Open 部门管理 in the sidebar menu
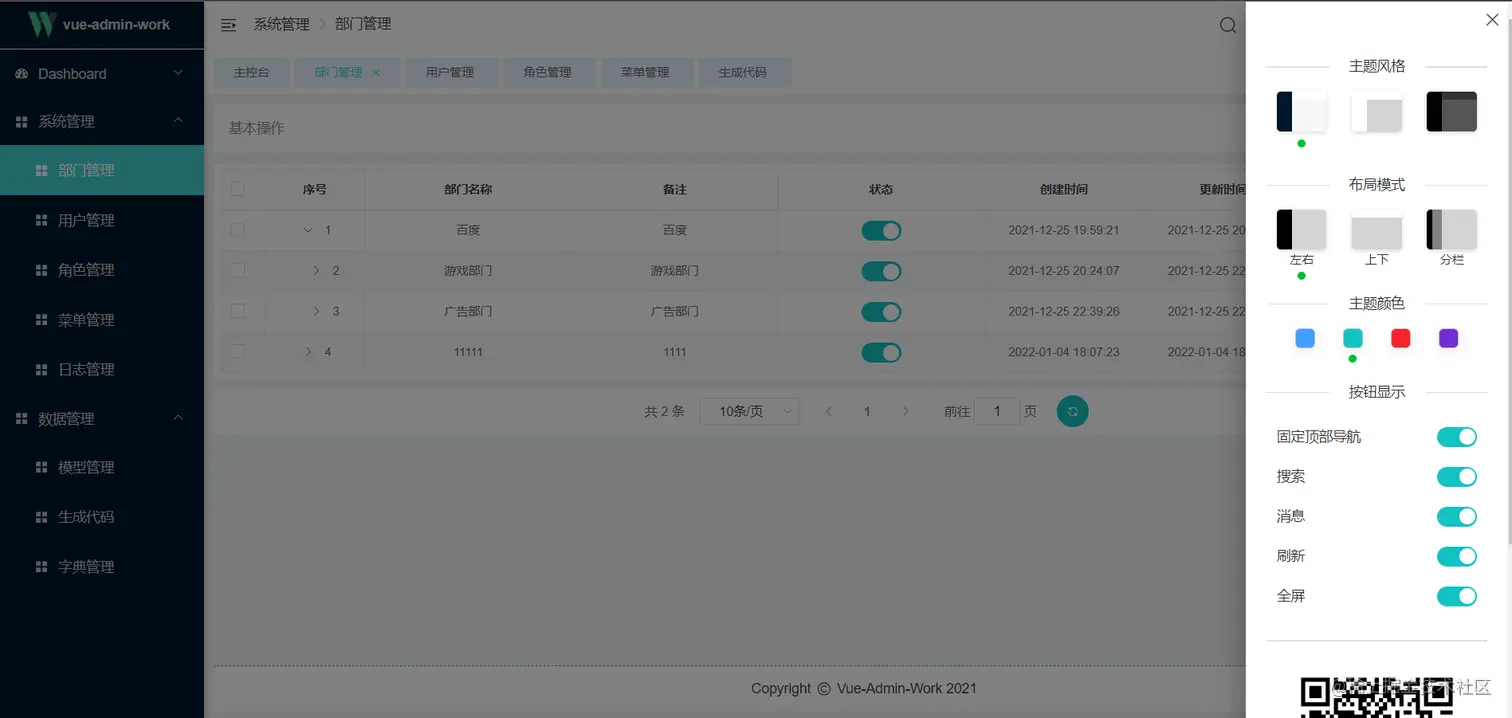This screenshot has height=718, width=1512. point(102,170)
